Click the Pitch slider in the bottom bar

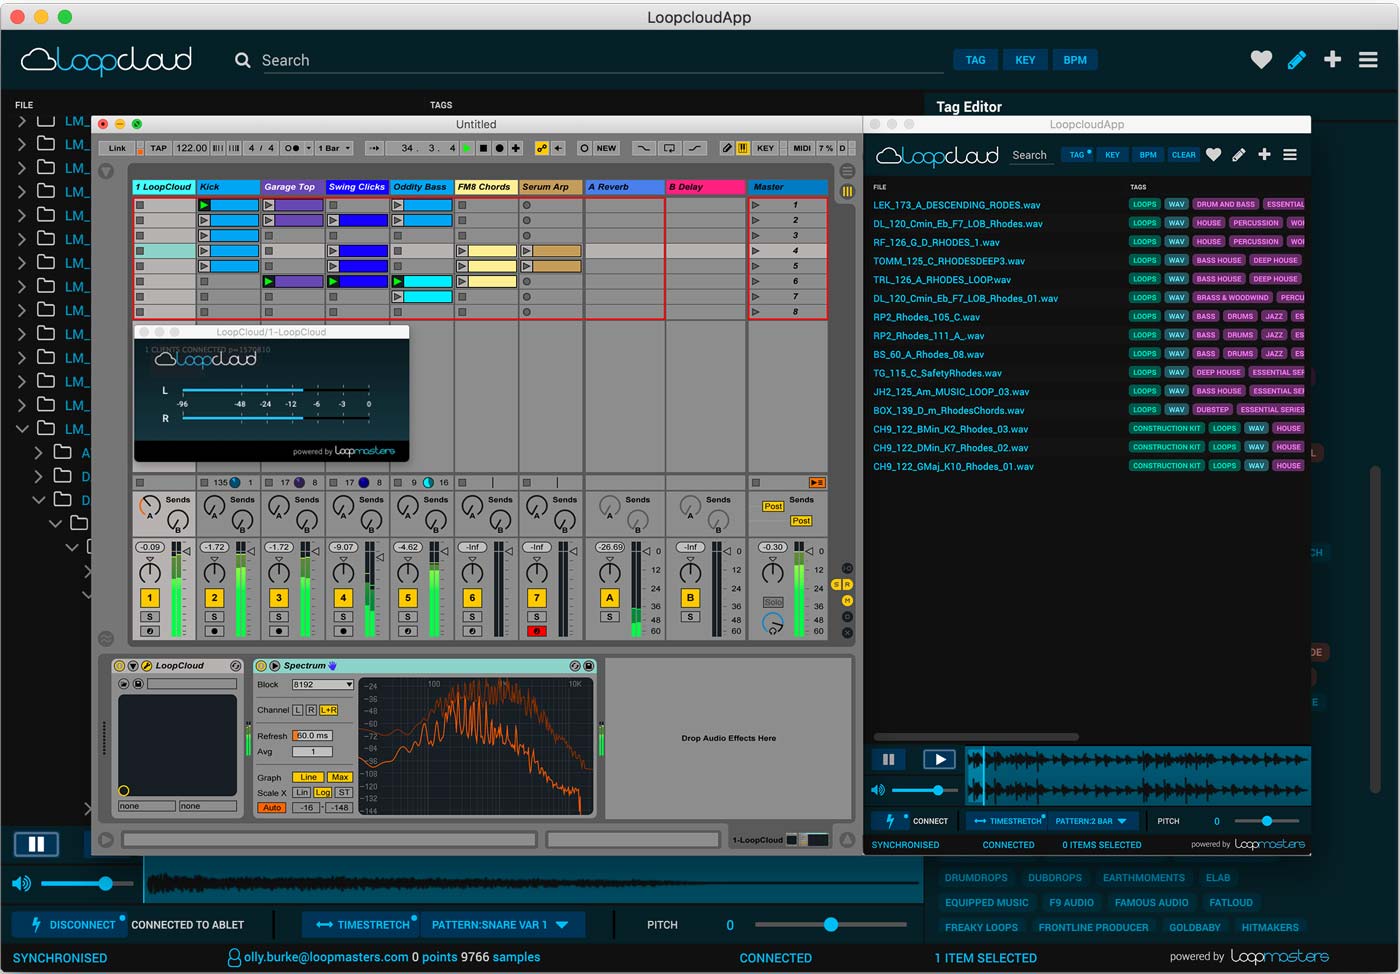(833, 924)
